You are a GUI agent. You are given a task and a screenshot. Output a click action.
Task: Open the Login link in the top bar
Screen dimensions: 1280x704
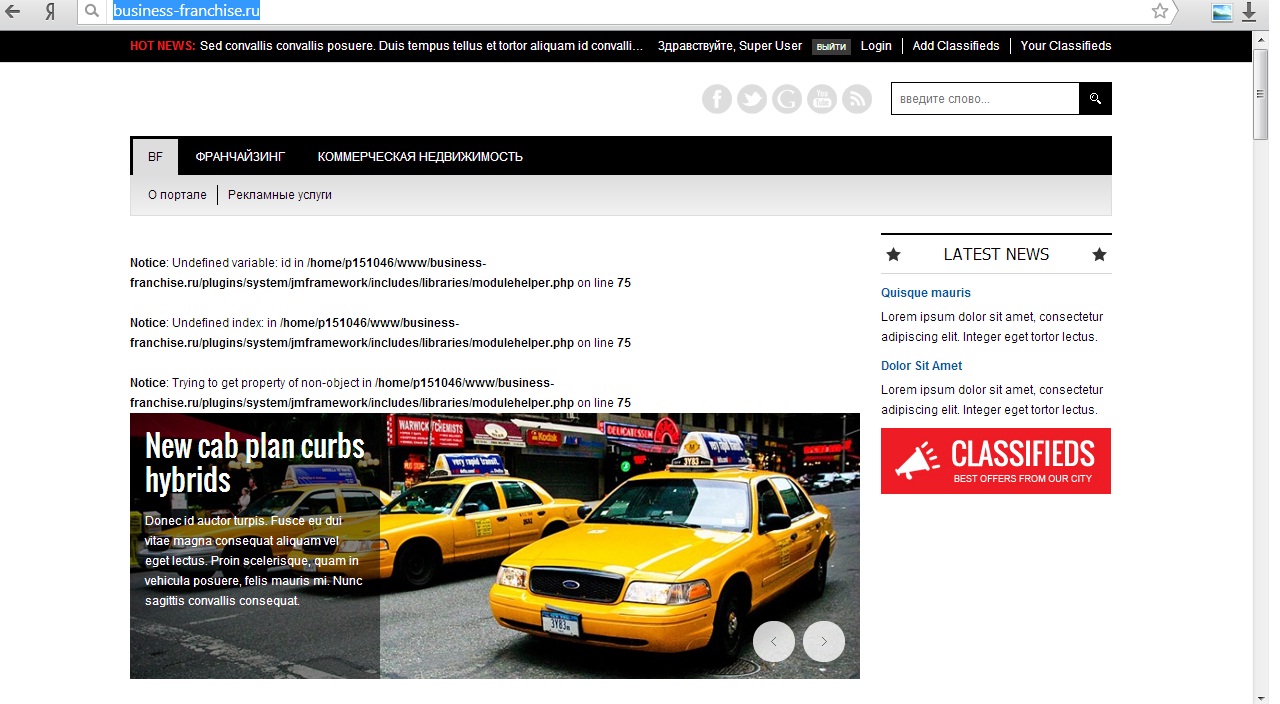[876, 46]
